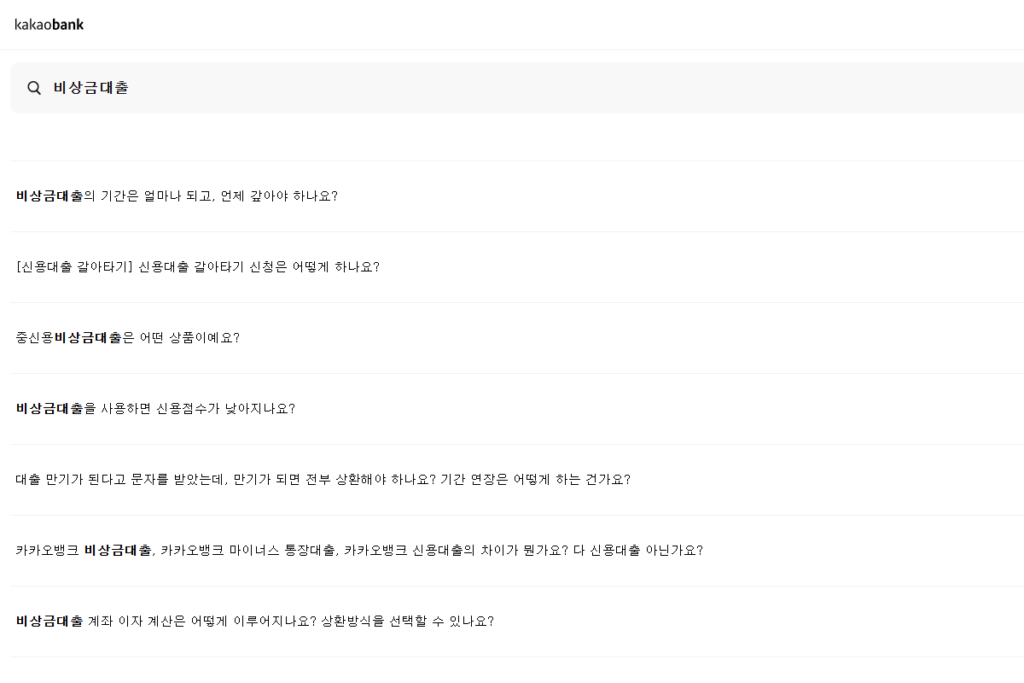Click the bracketed [신용대출 갈아타기] label

[x=75, y=266]
